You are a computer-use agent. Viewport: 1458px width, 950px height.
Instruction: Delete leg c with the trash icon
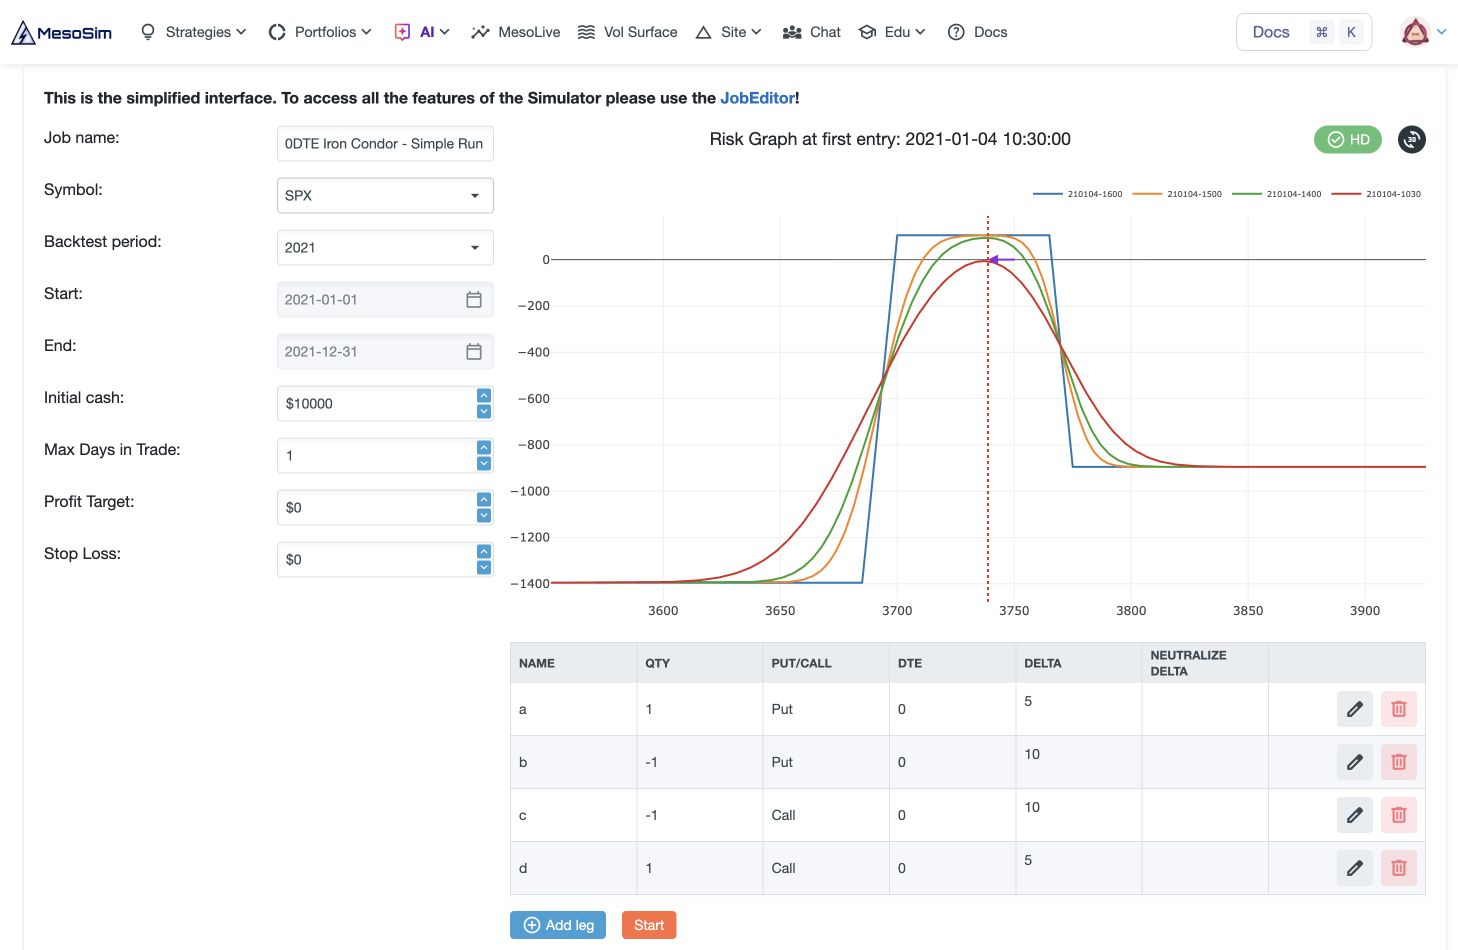point(1399,815)
